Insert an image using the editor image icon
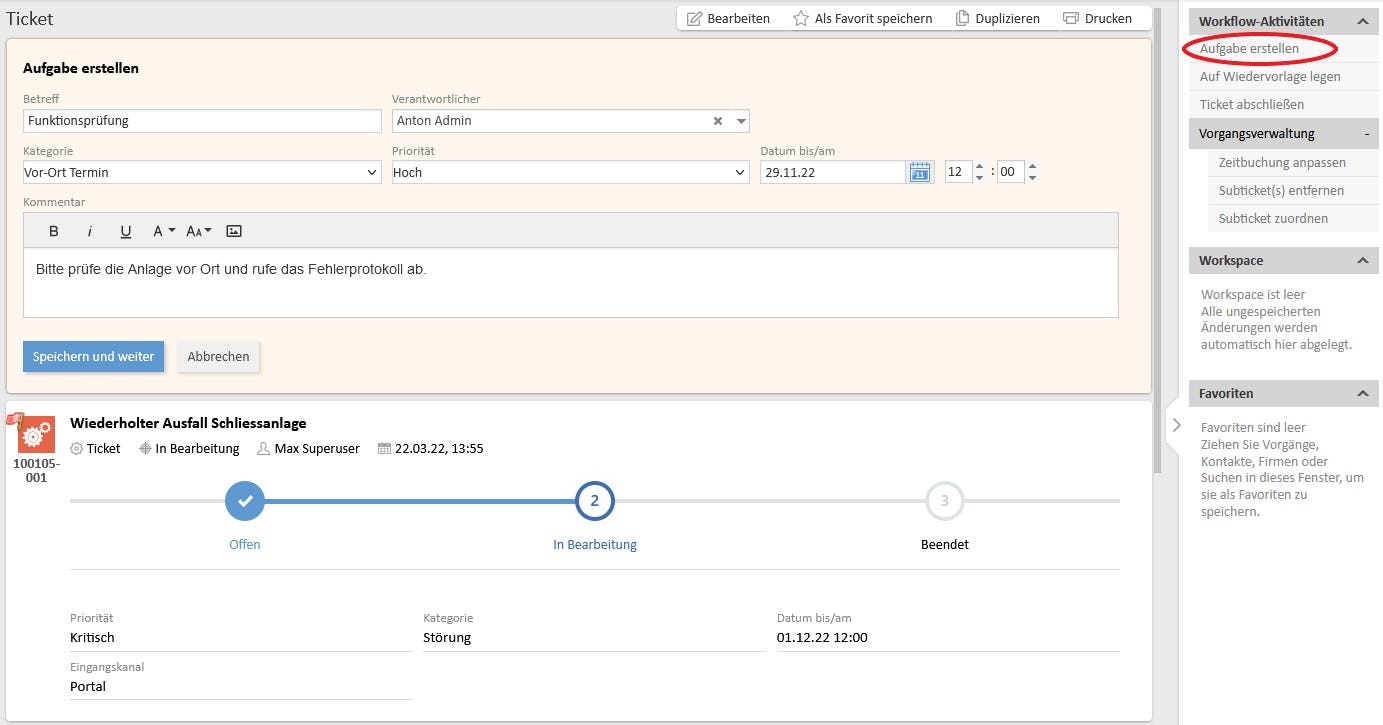Screen dimensions: 1383x725 tap(232, 231)
